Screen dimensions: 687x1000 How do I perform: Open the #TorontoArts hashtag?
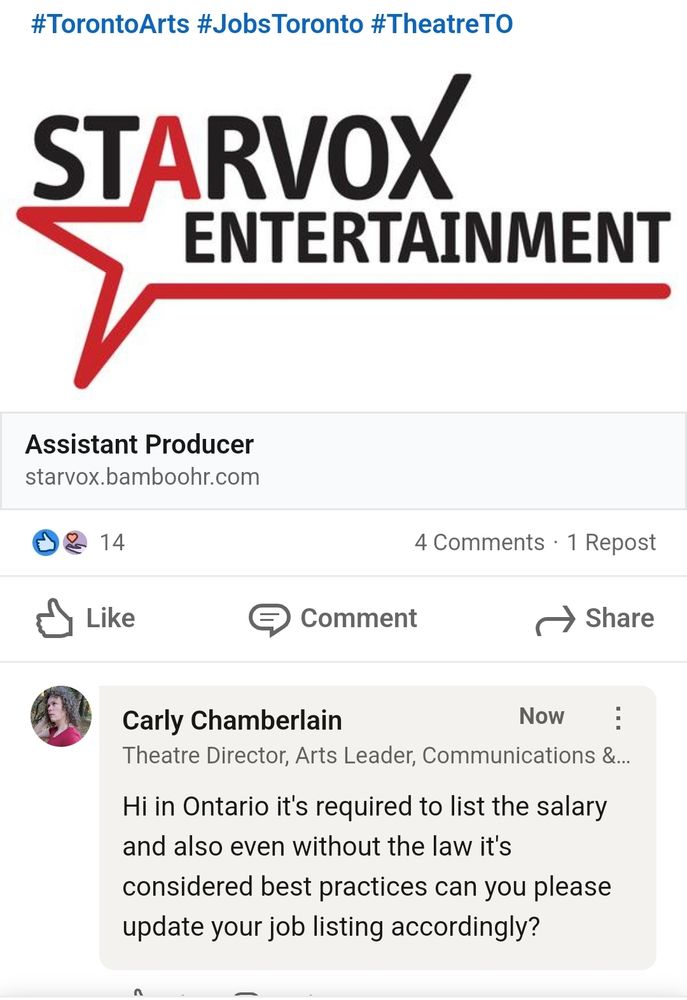[x=110, y=24]
